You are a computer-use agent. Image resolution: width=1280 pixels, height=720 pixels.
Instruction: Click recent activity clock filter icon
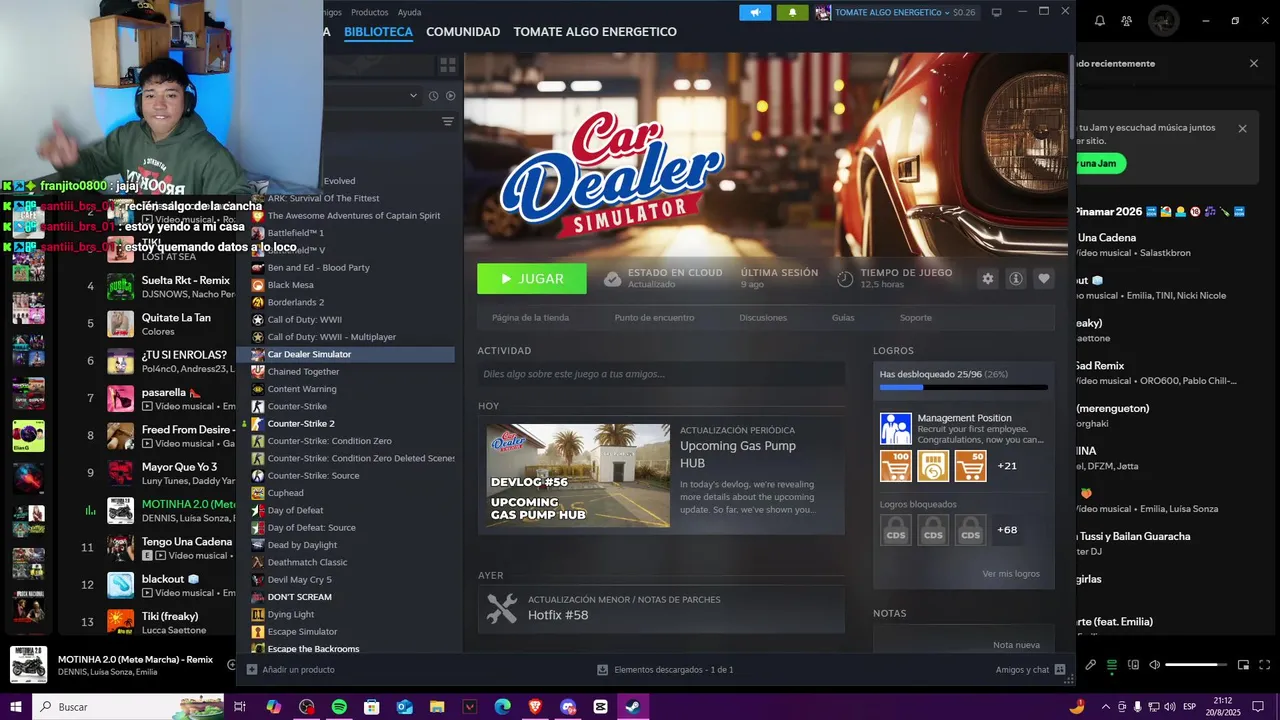pyautogui.click(x=433, y=96)
